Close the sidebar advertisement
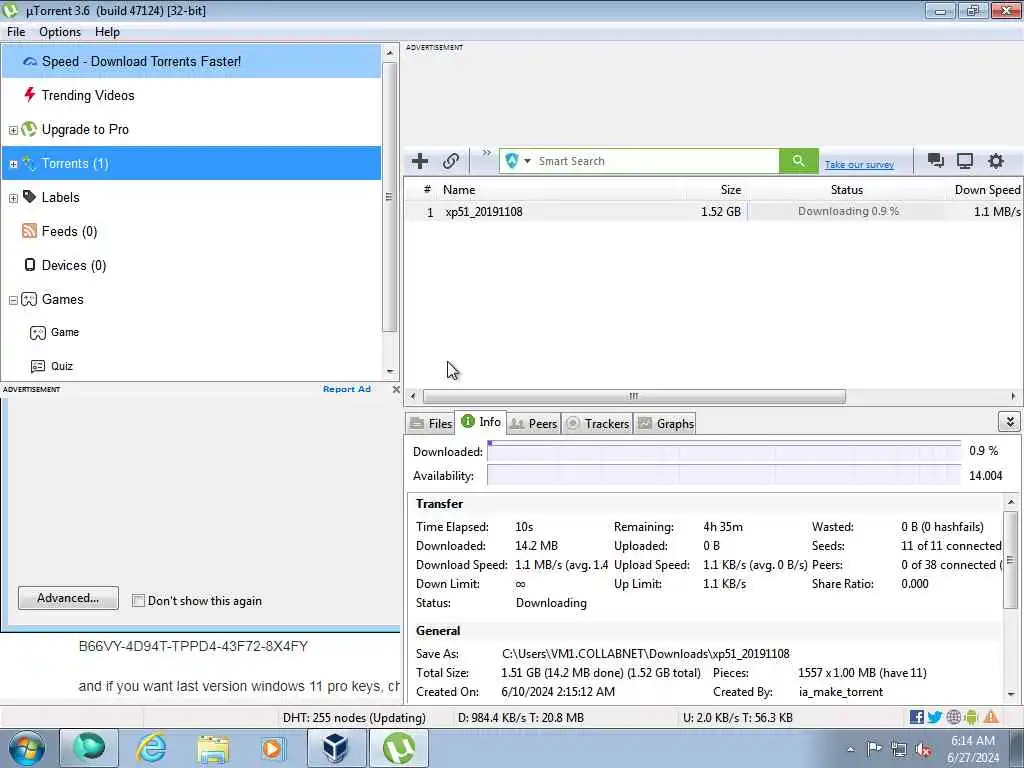This screenshot has width=1024, height=768. tap(396, 389)
